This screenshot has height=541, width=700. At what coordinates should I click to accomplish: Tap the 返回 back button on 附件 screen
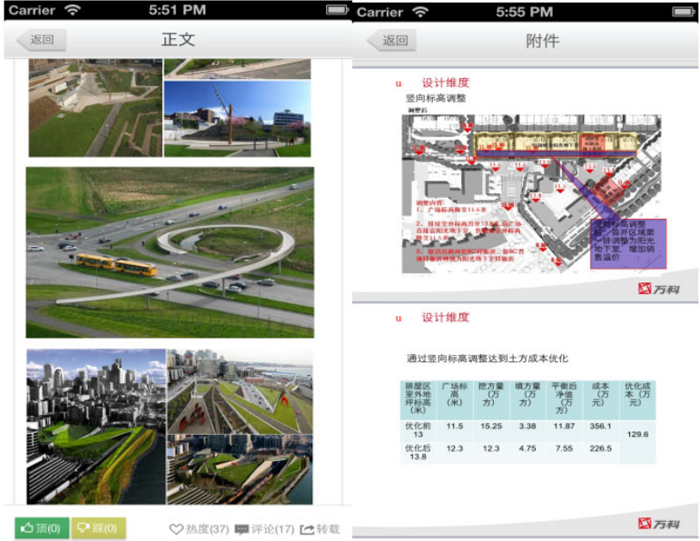point(391,41)
